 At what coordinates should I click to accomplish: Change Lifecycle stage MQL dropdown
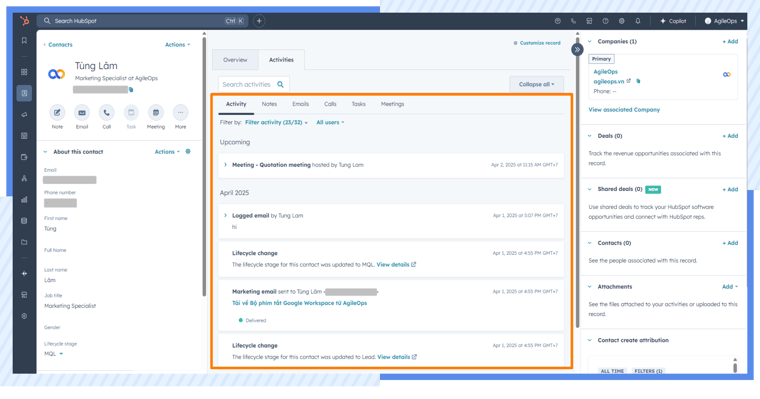coord(53,354)
